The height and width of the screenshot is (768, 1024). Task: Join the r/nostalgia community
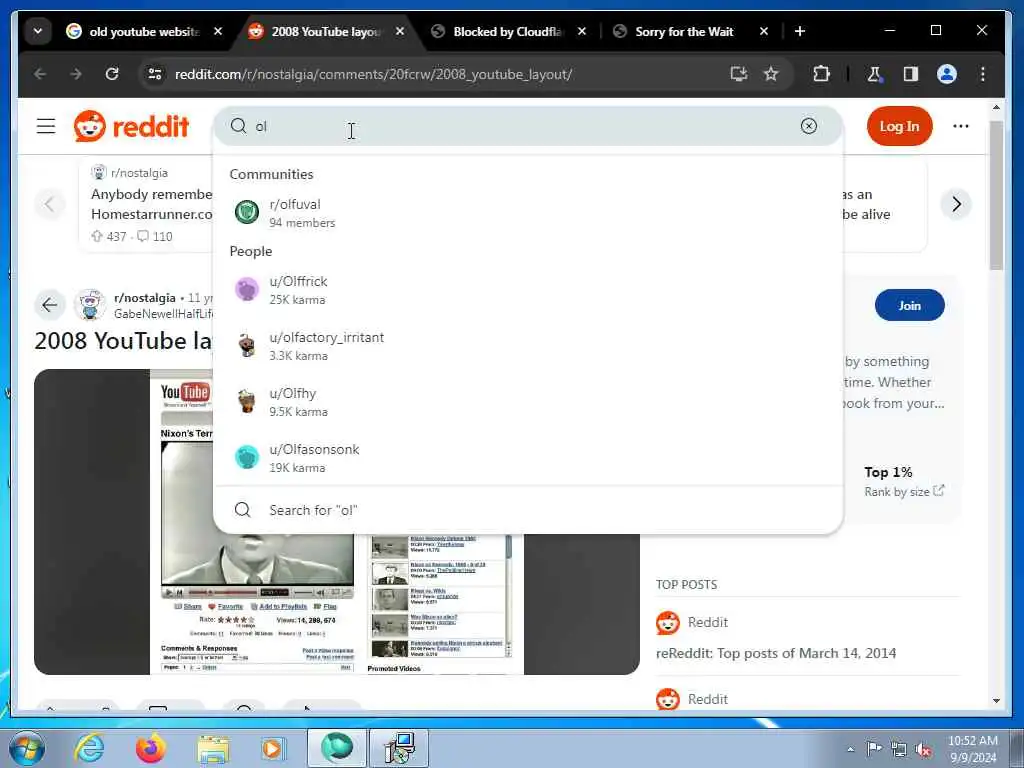point(909,305)
